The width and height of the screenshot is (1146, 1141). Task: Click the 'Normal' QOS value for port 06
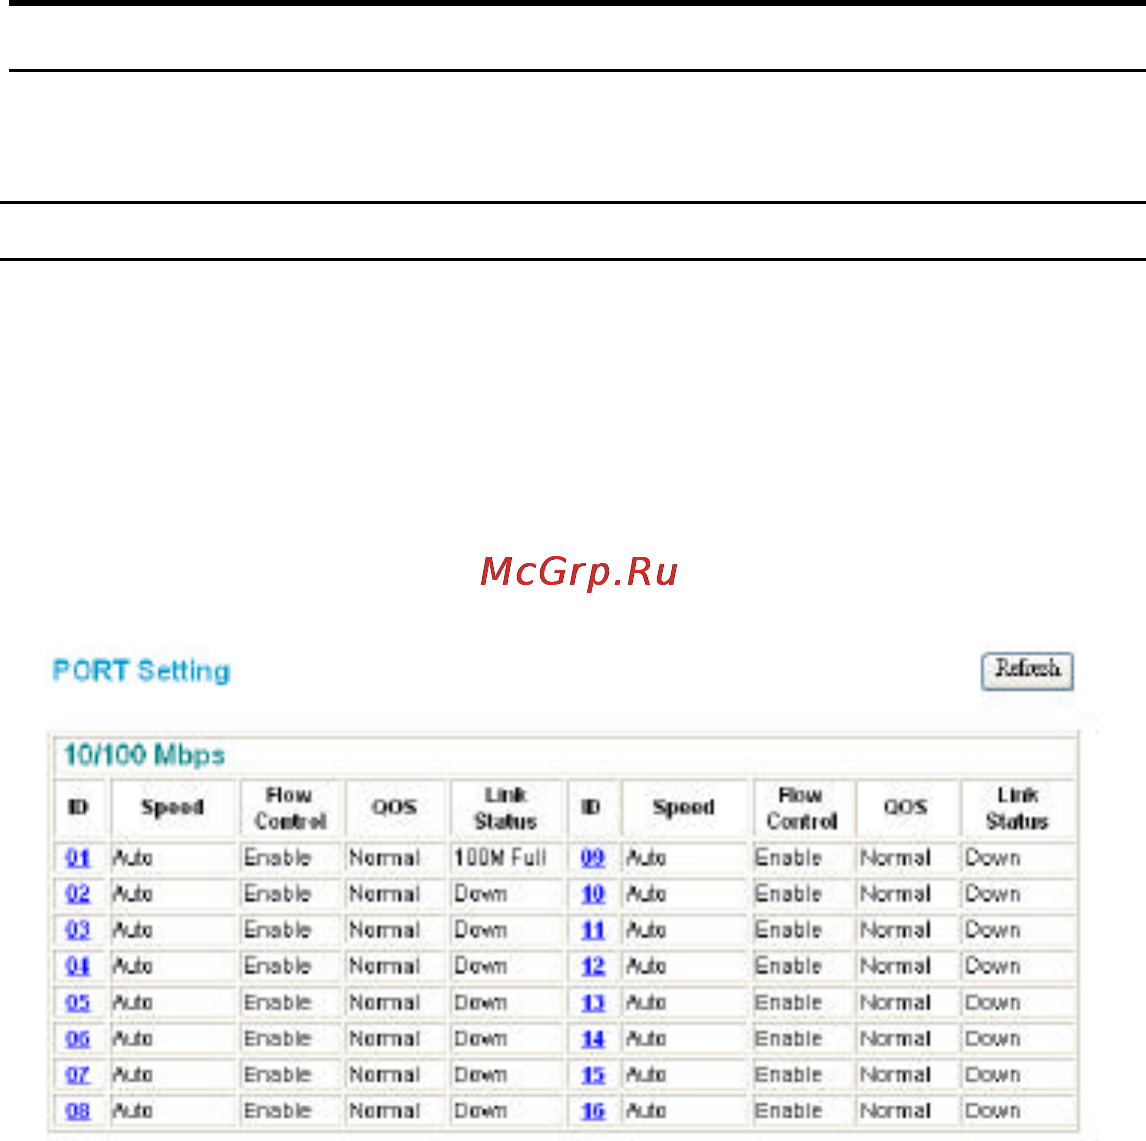tap(384, 1038)
